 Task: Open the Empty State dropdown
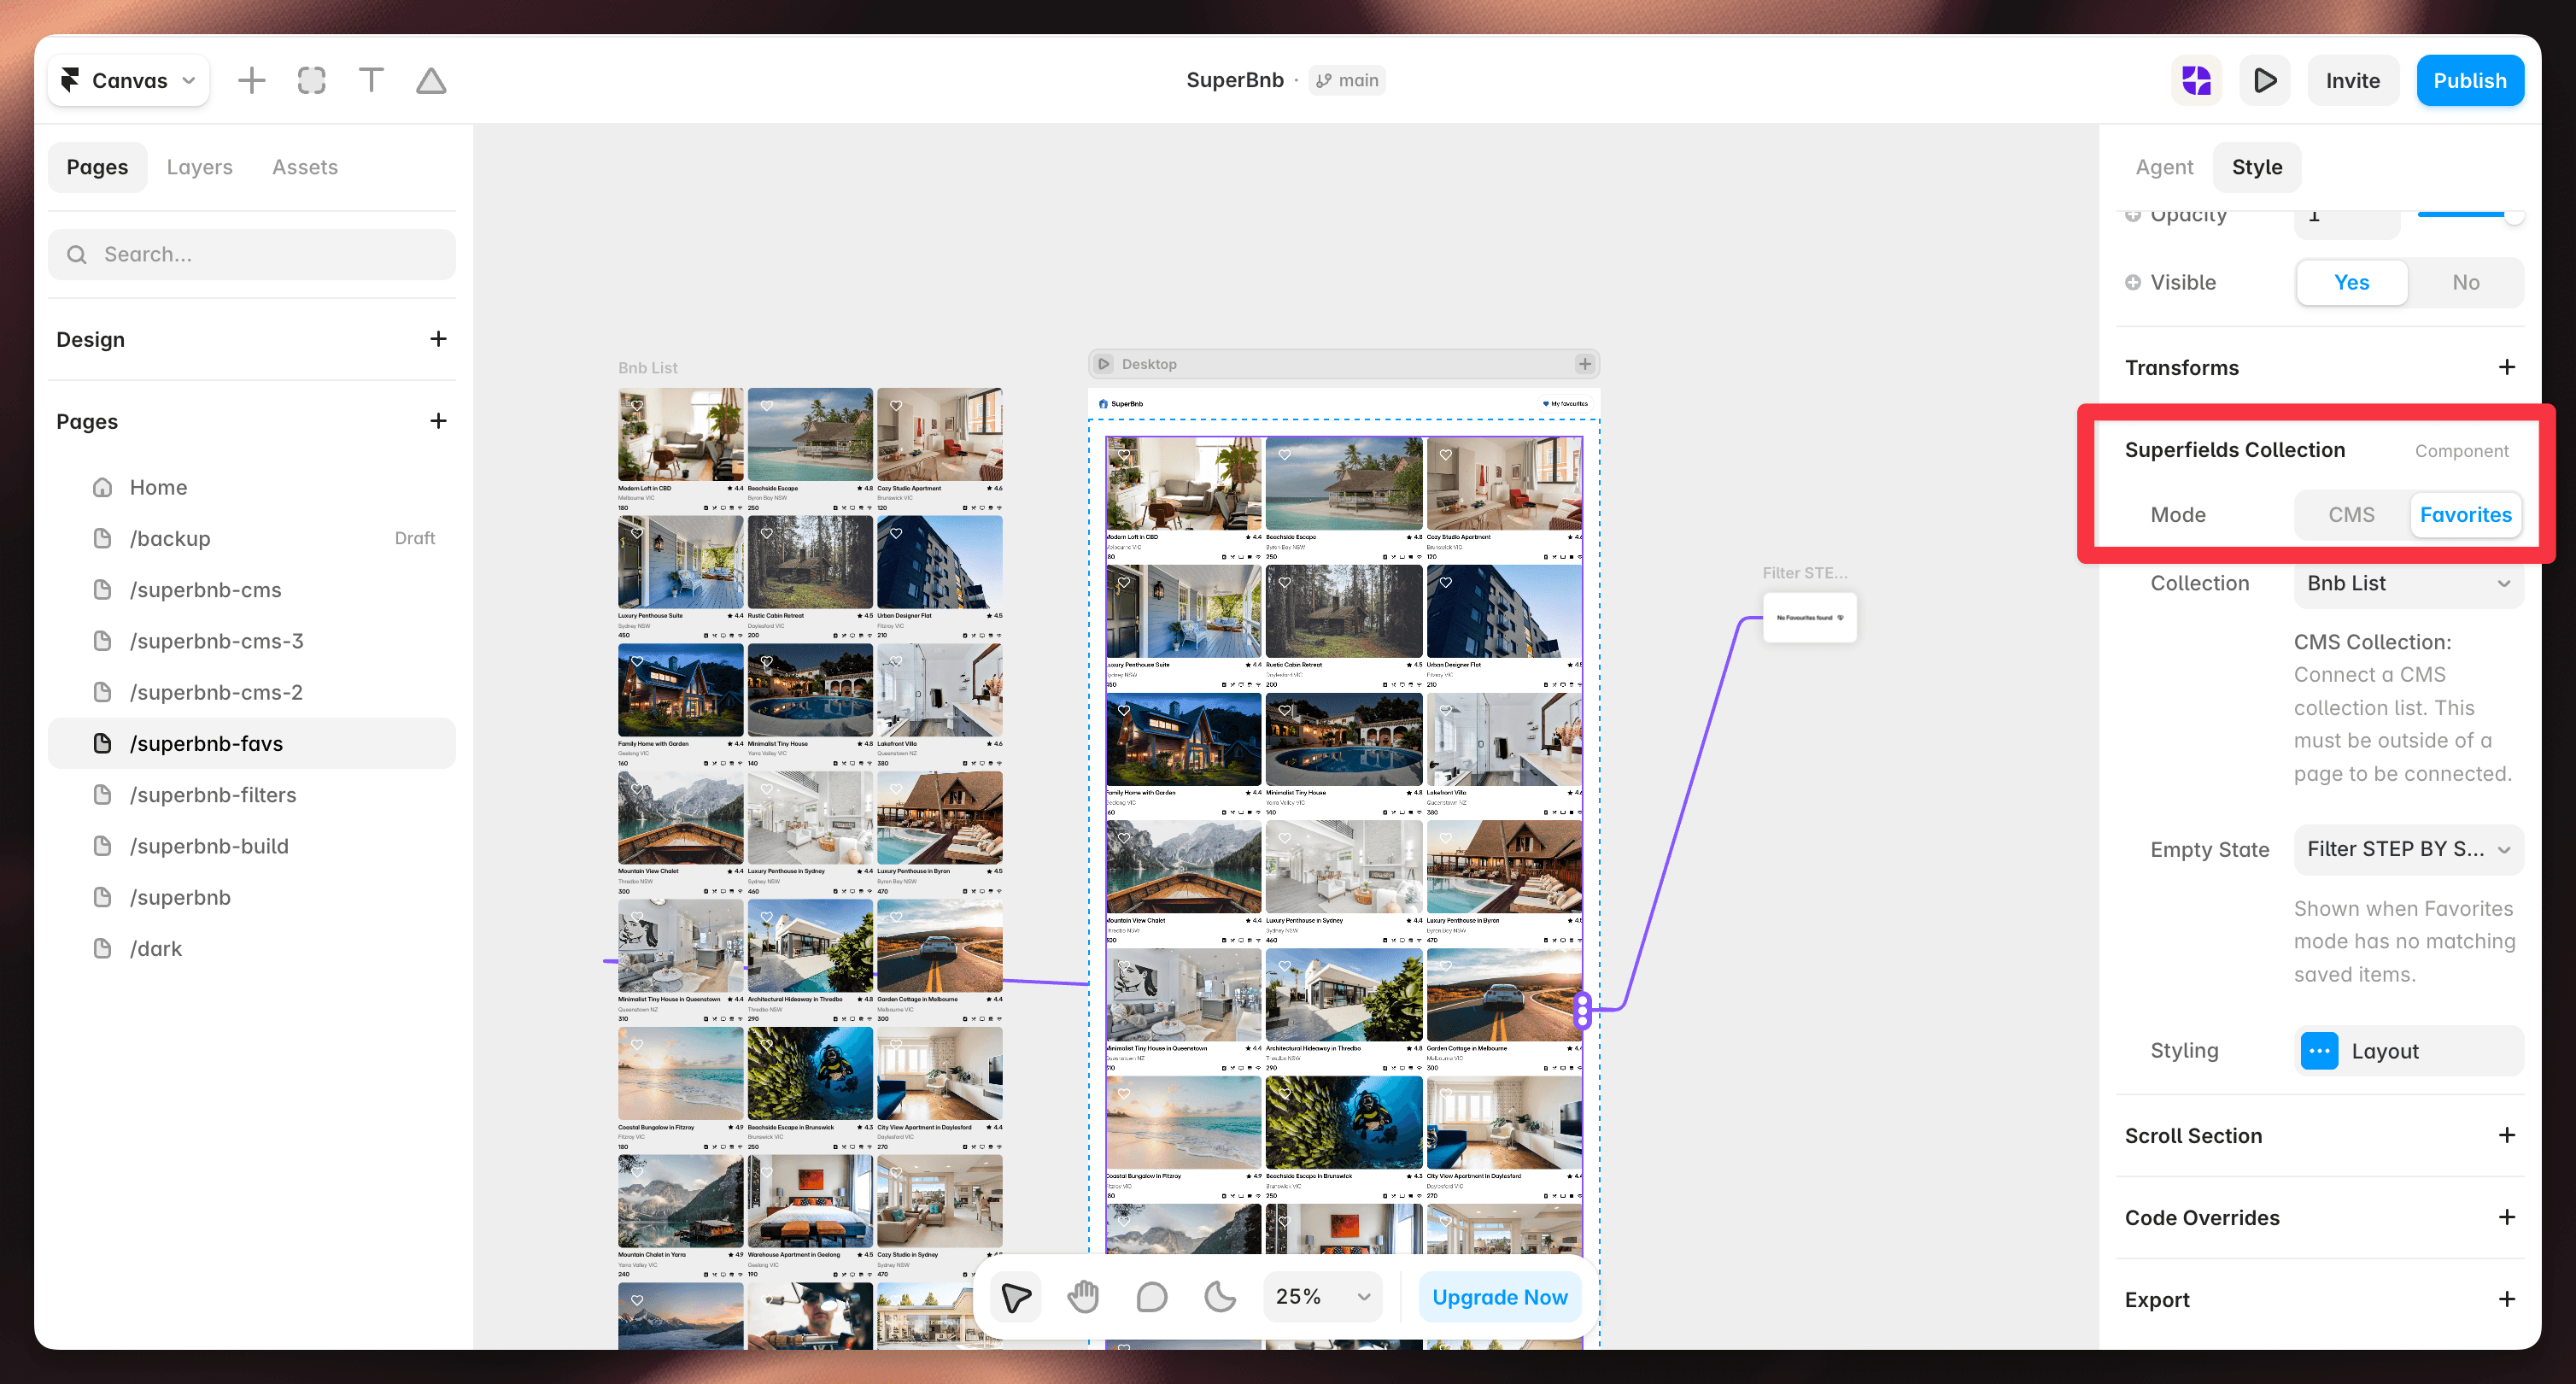pos(2408,849)
